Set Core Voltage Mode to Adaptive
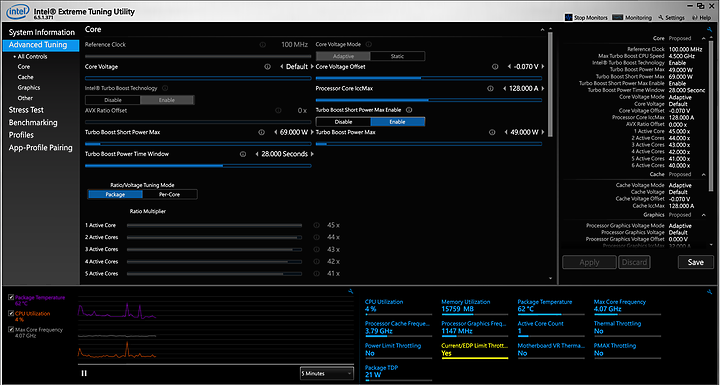 tap(343, 56)
